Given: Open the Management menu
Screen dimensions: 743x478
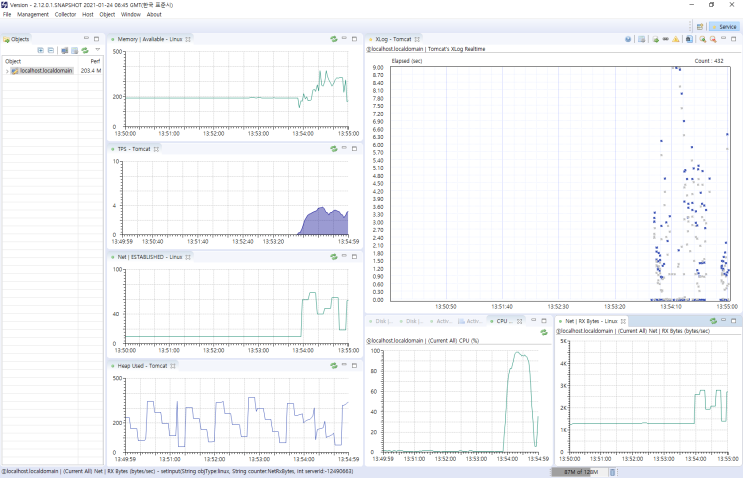Looking at the screenshot, I should pos(33,15).
